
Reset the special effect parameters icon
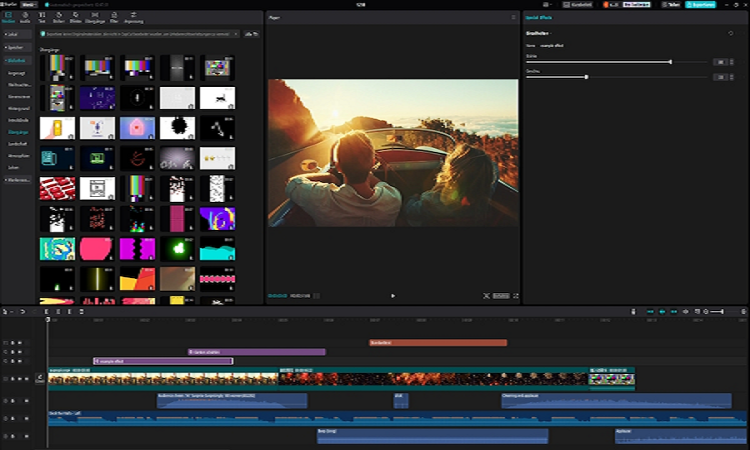[x=731, y=33]
